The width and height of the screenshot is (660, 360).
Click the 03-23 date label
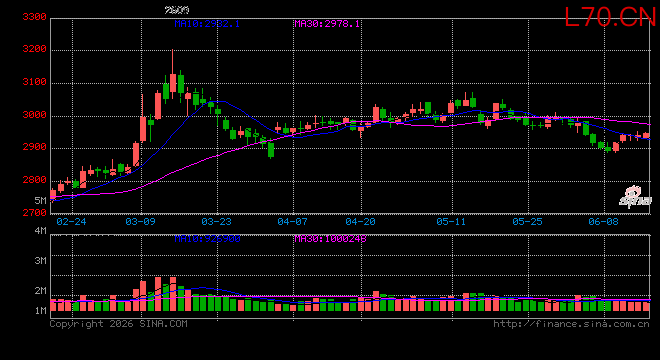pos(216,221)
